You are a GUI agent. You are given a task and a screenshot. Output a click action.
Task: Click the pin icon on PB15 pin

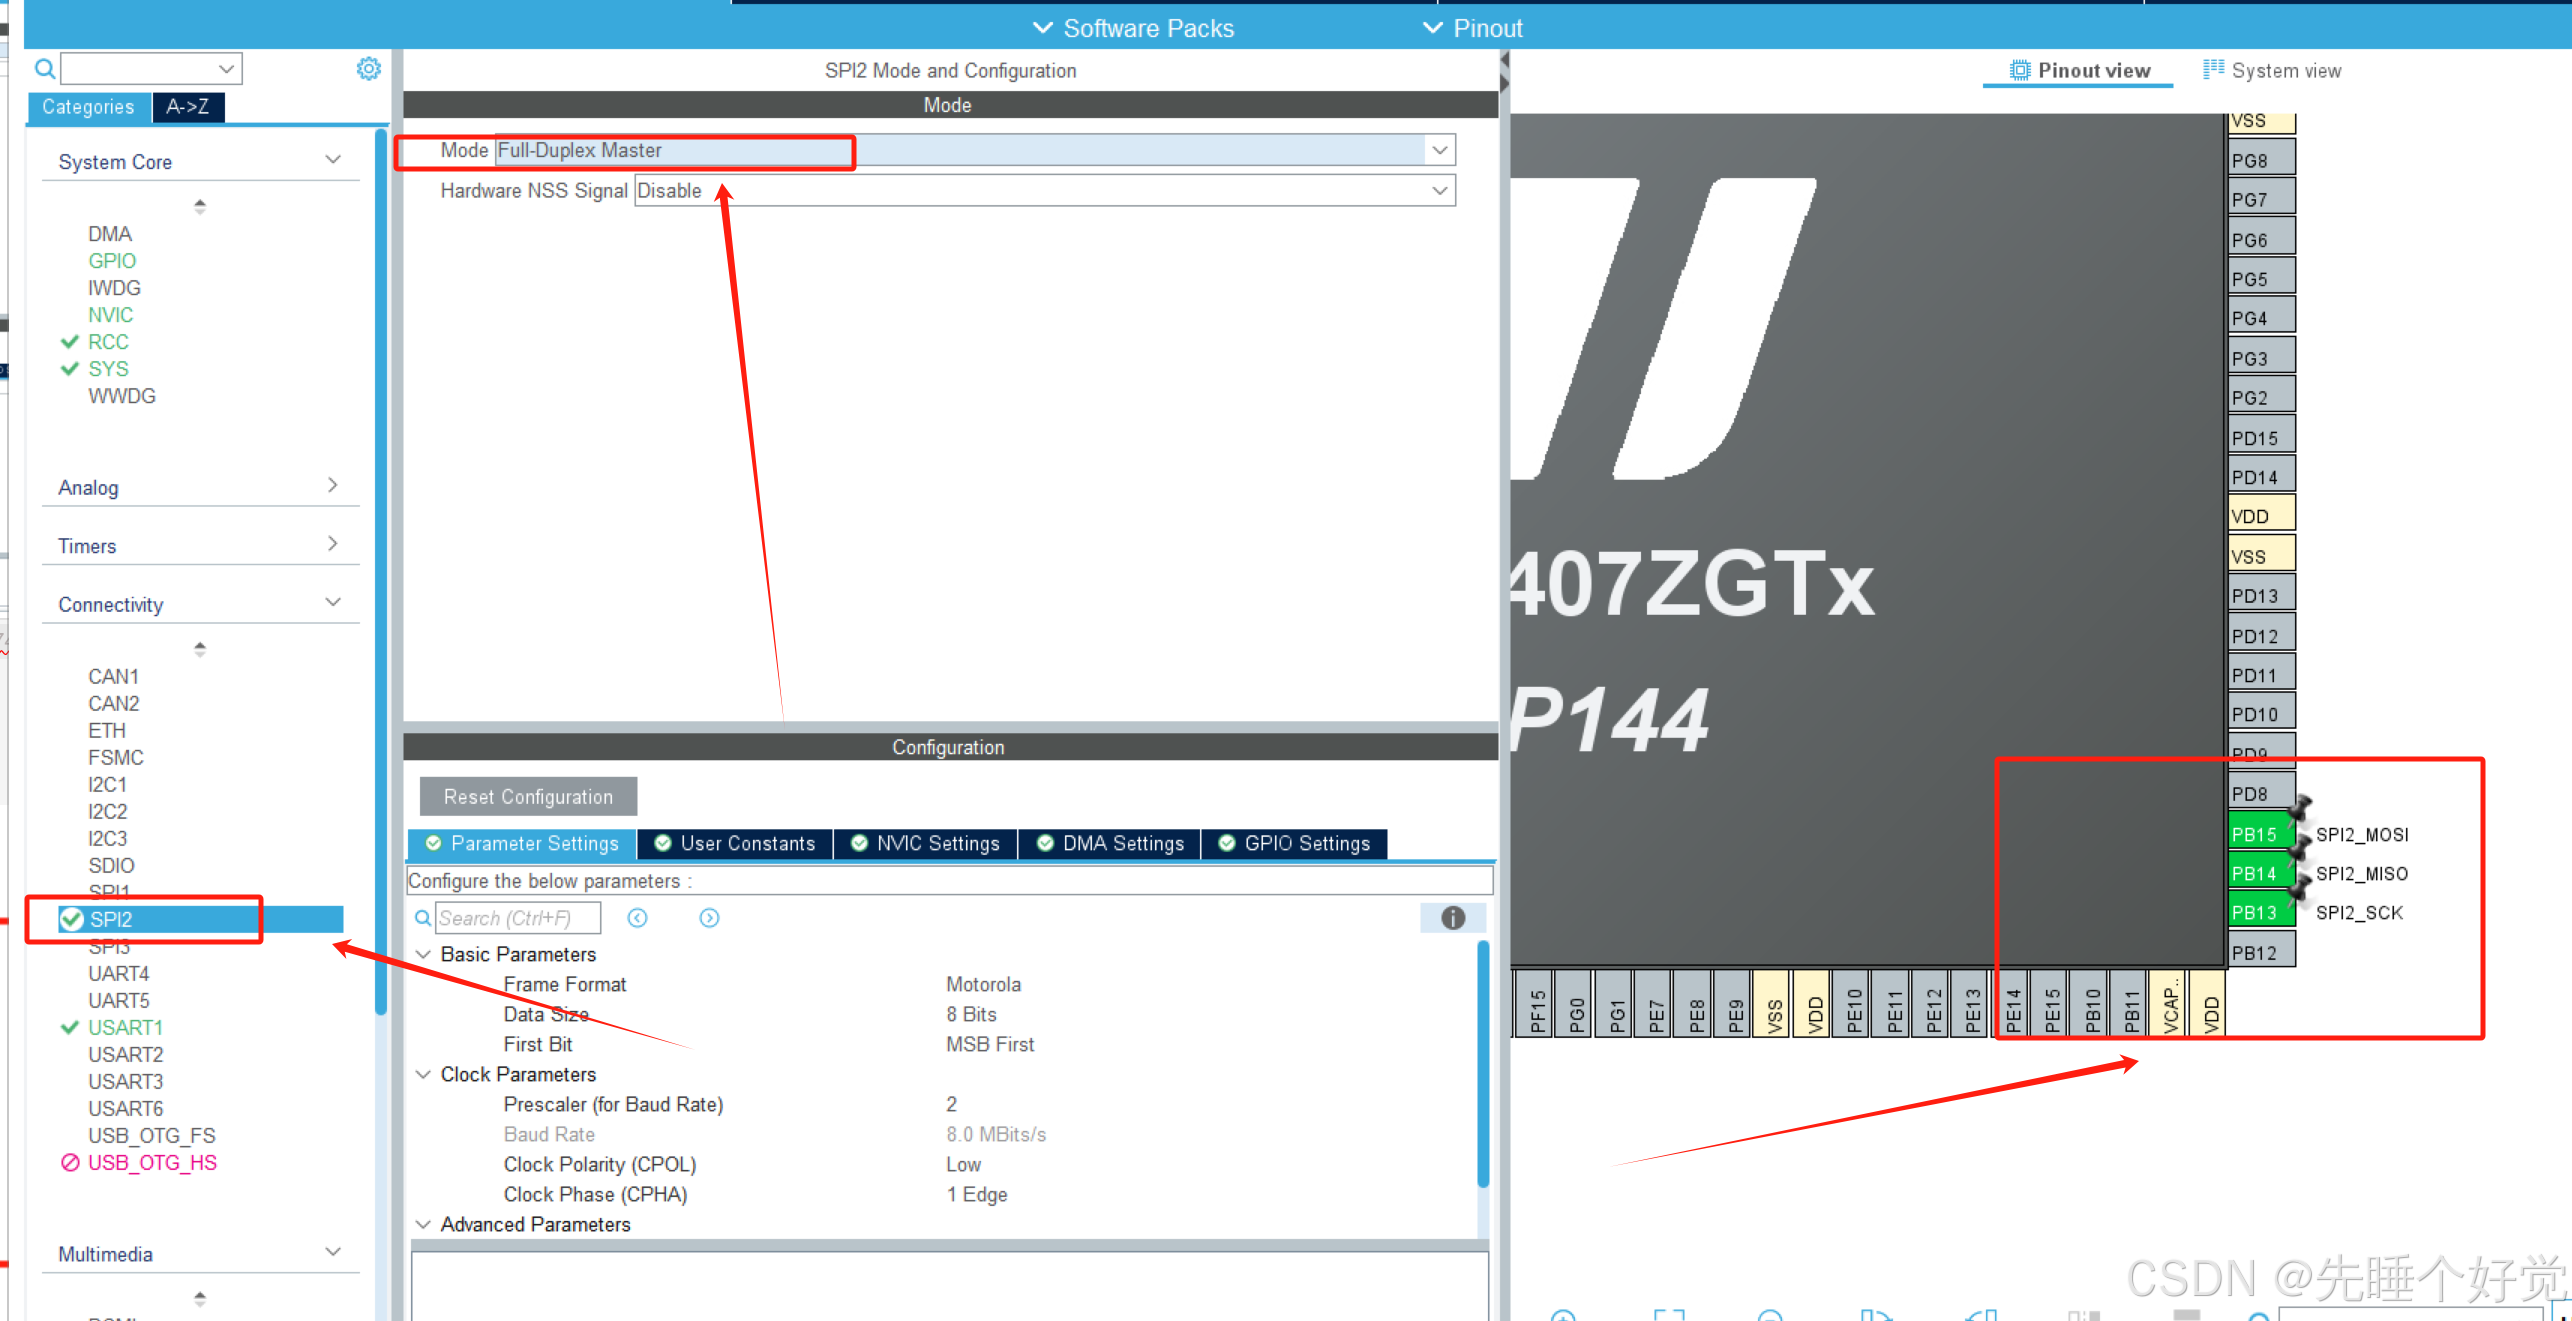point(2300,807)
